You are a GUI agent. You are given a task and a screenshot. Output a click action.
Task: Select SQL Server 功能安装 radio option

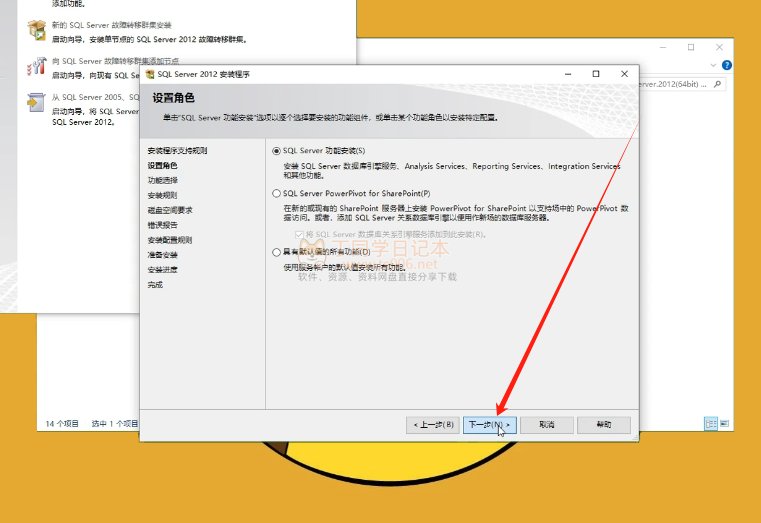point(277,151)
